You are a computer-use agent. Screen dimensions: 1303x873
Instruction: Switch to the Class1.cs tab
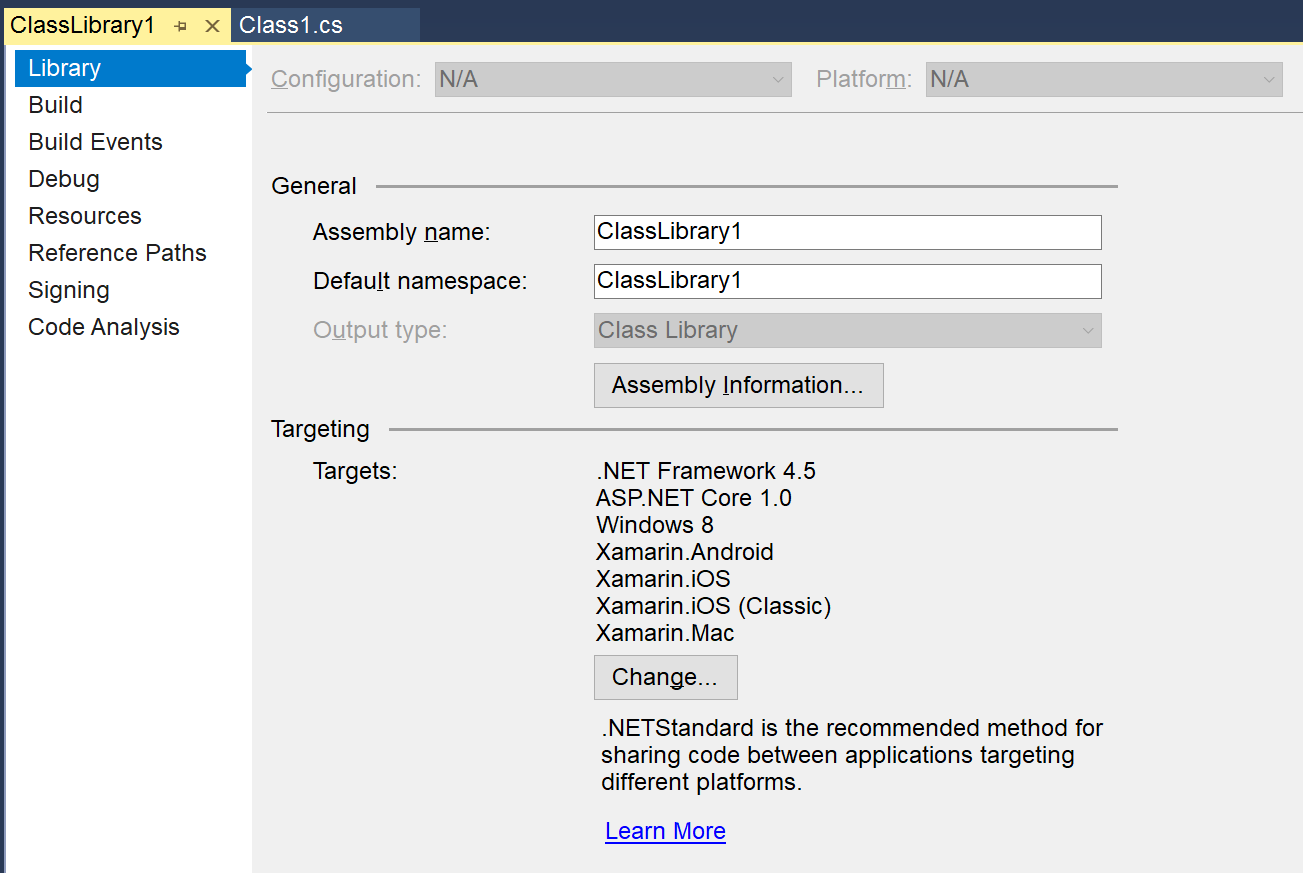click(291, 25)
